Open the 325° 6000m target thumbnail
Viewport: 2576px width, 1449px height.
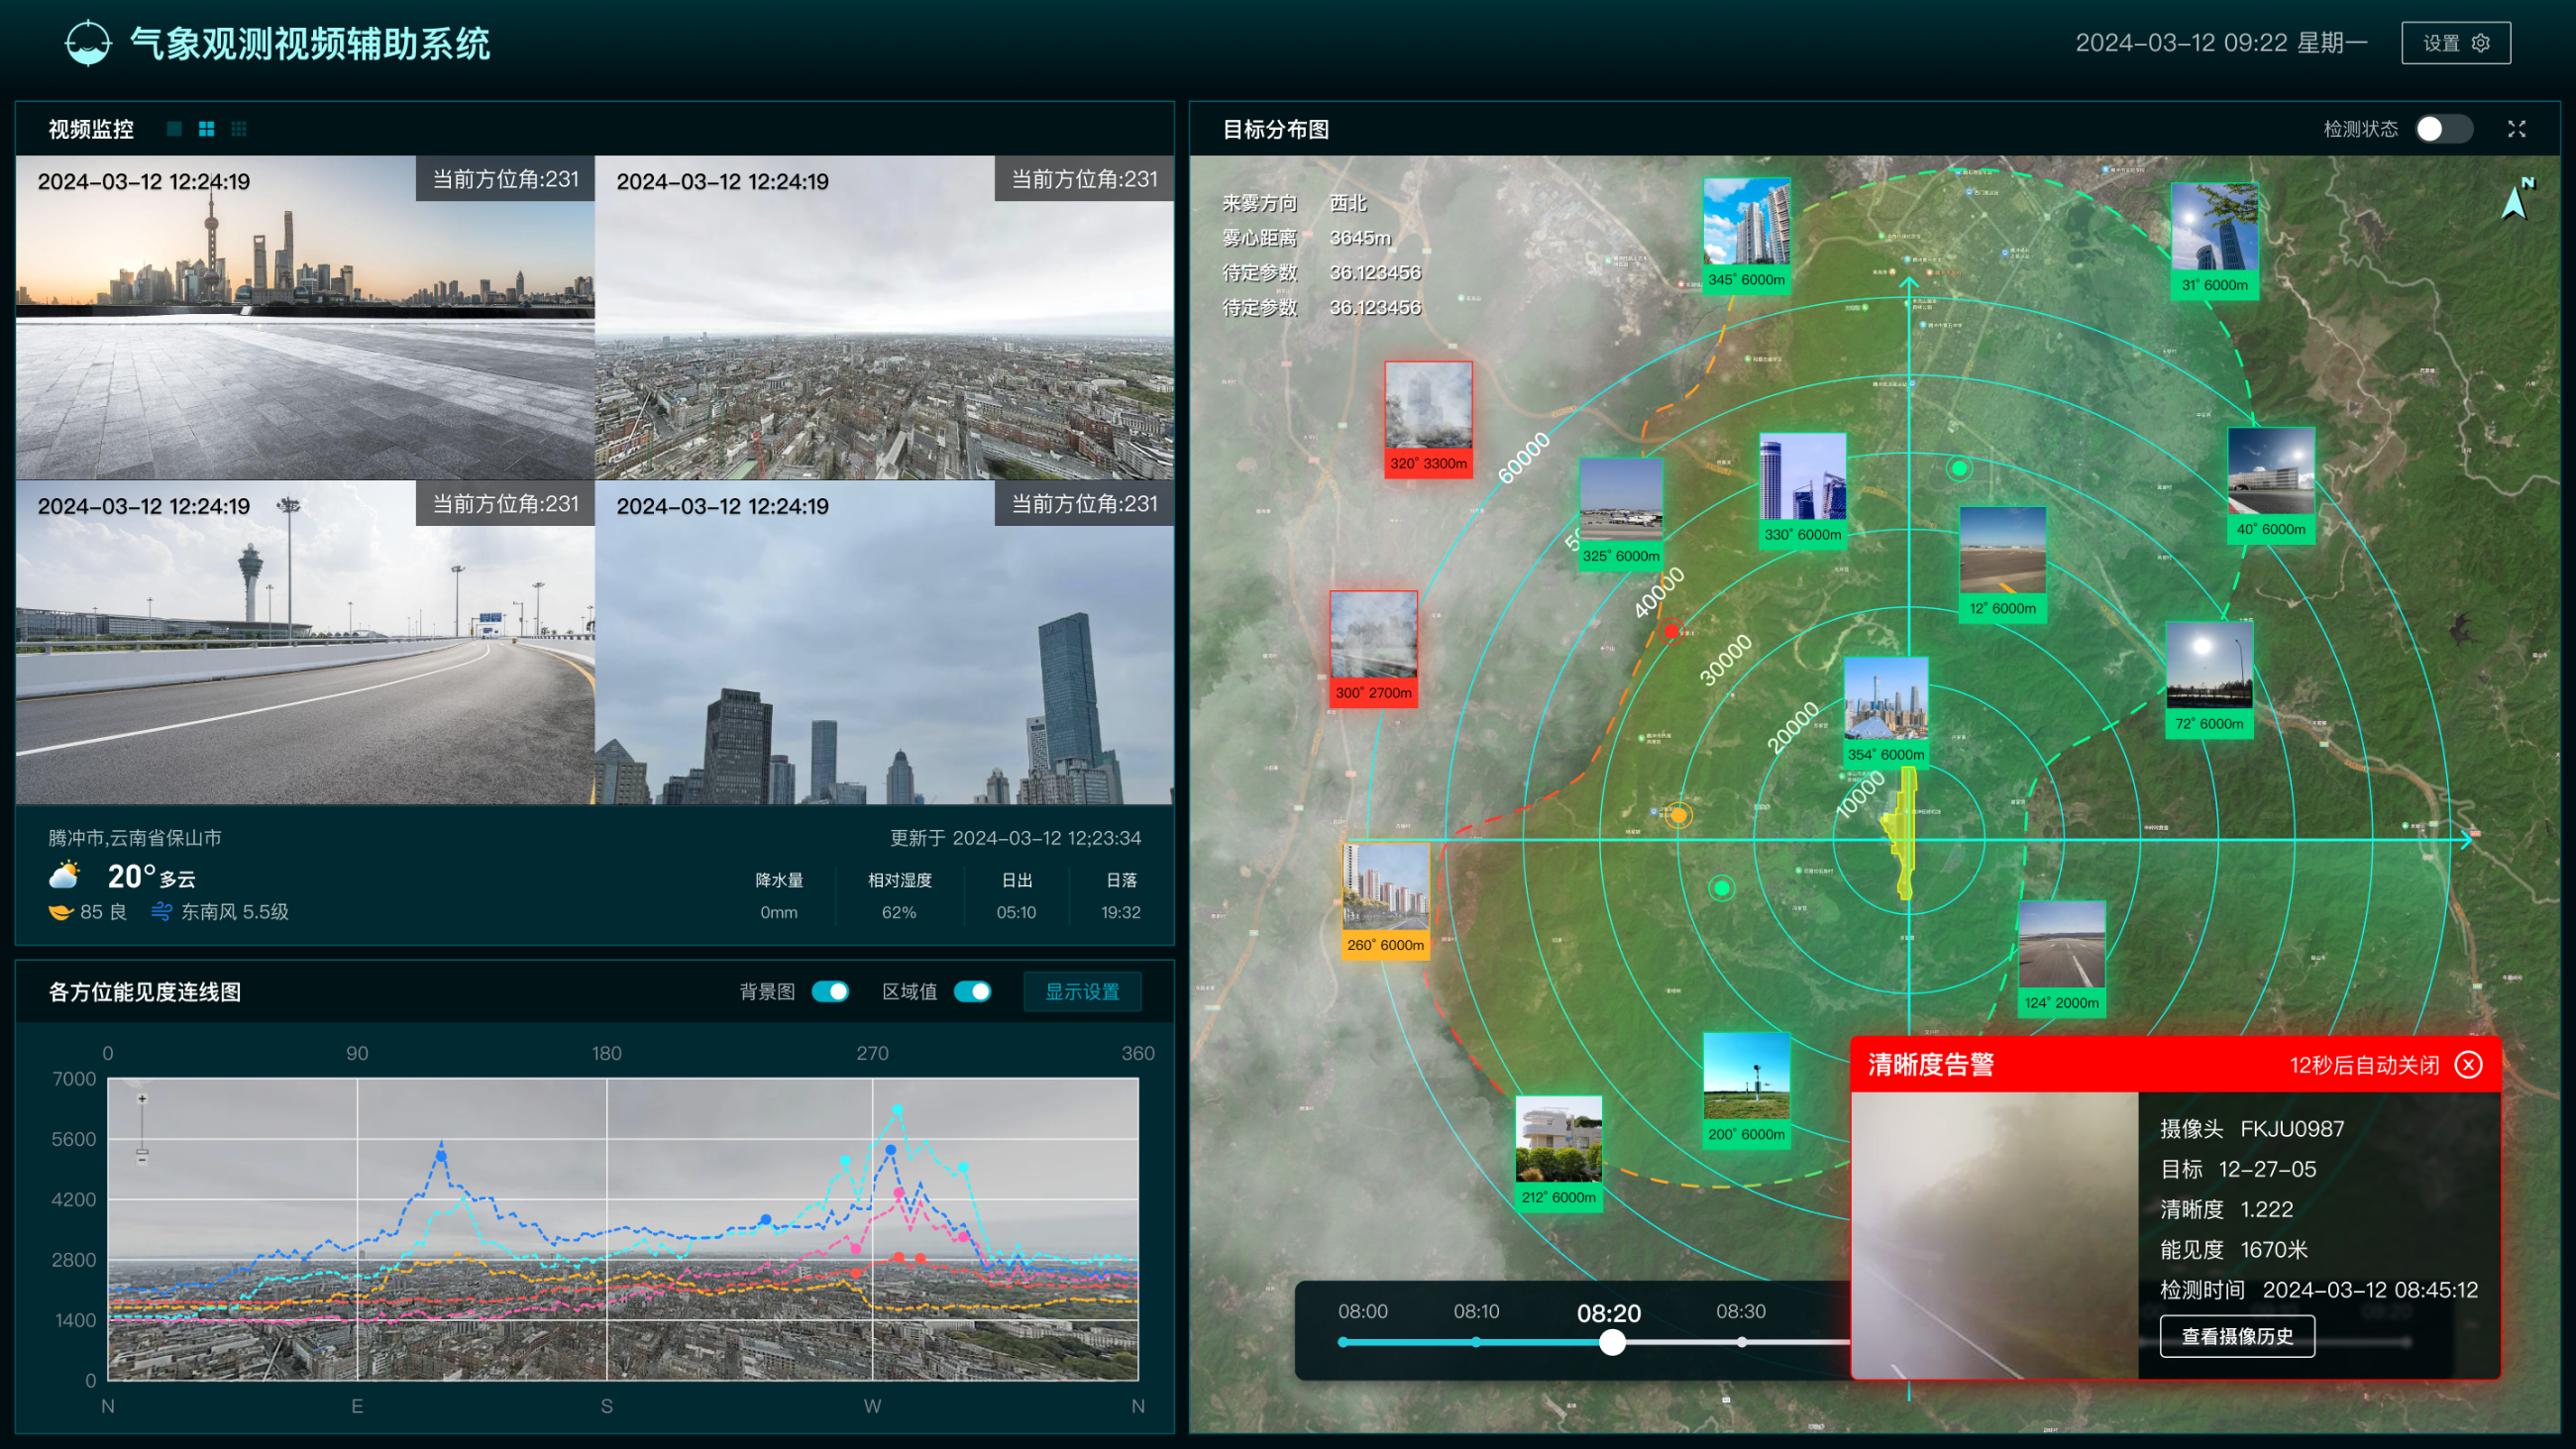tap(1621, 514)
